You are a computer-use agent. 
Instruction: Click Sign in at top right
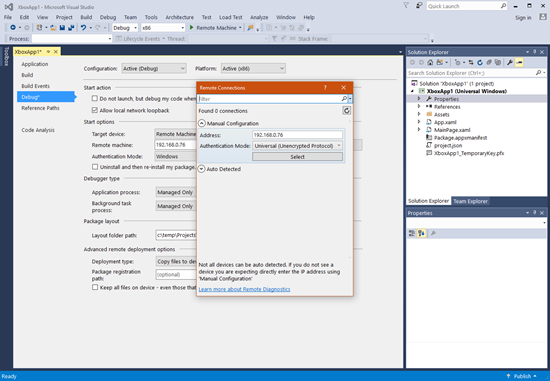coord(523,18)
